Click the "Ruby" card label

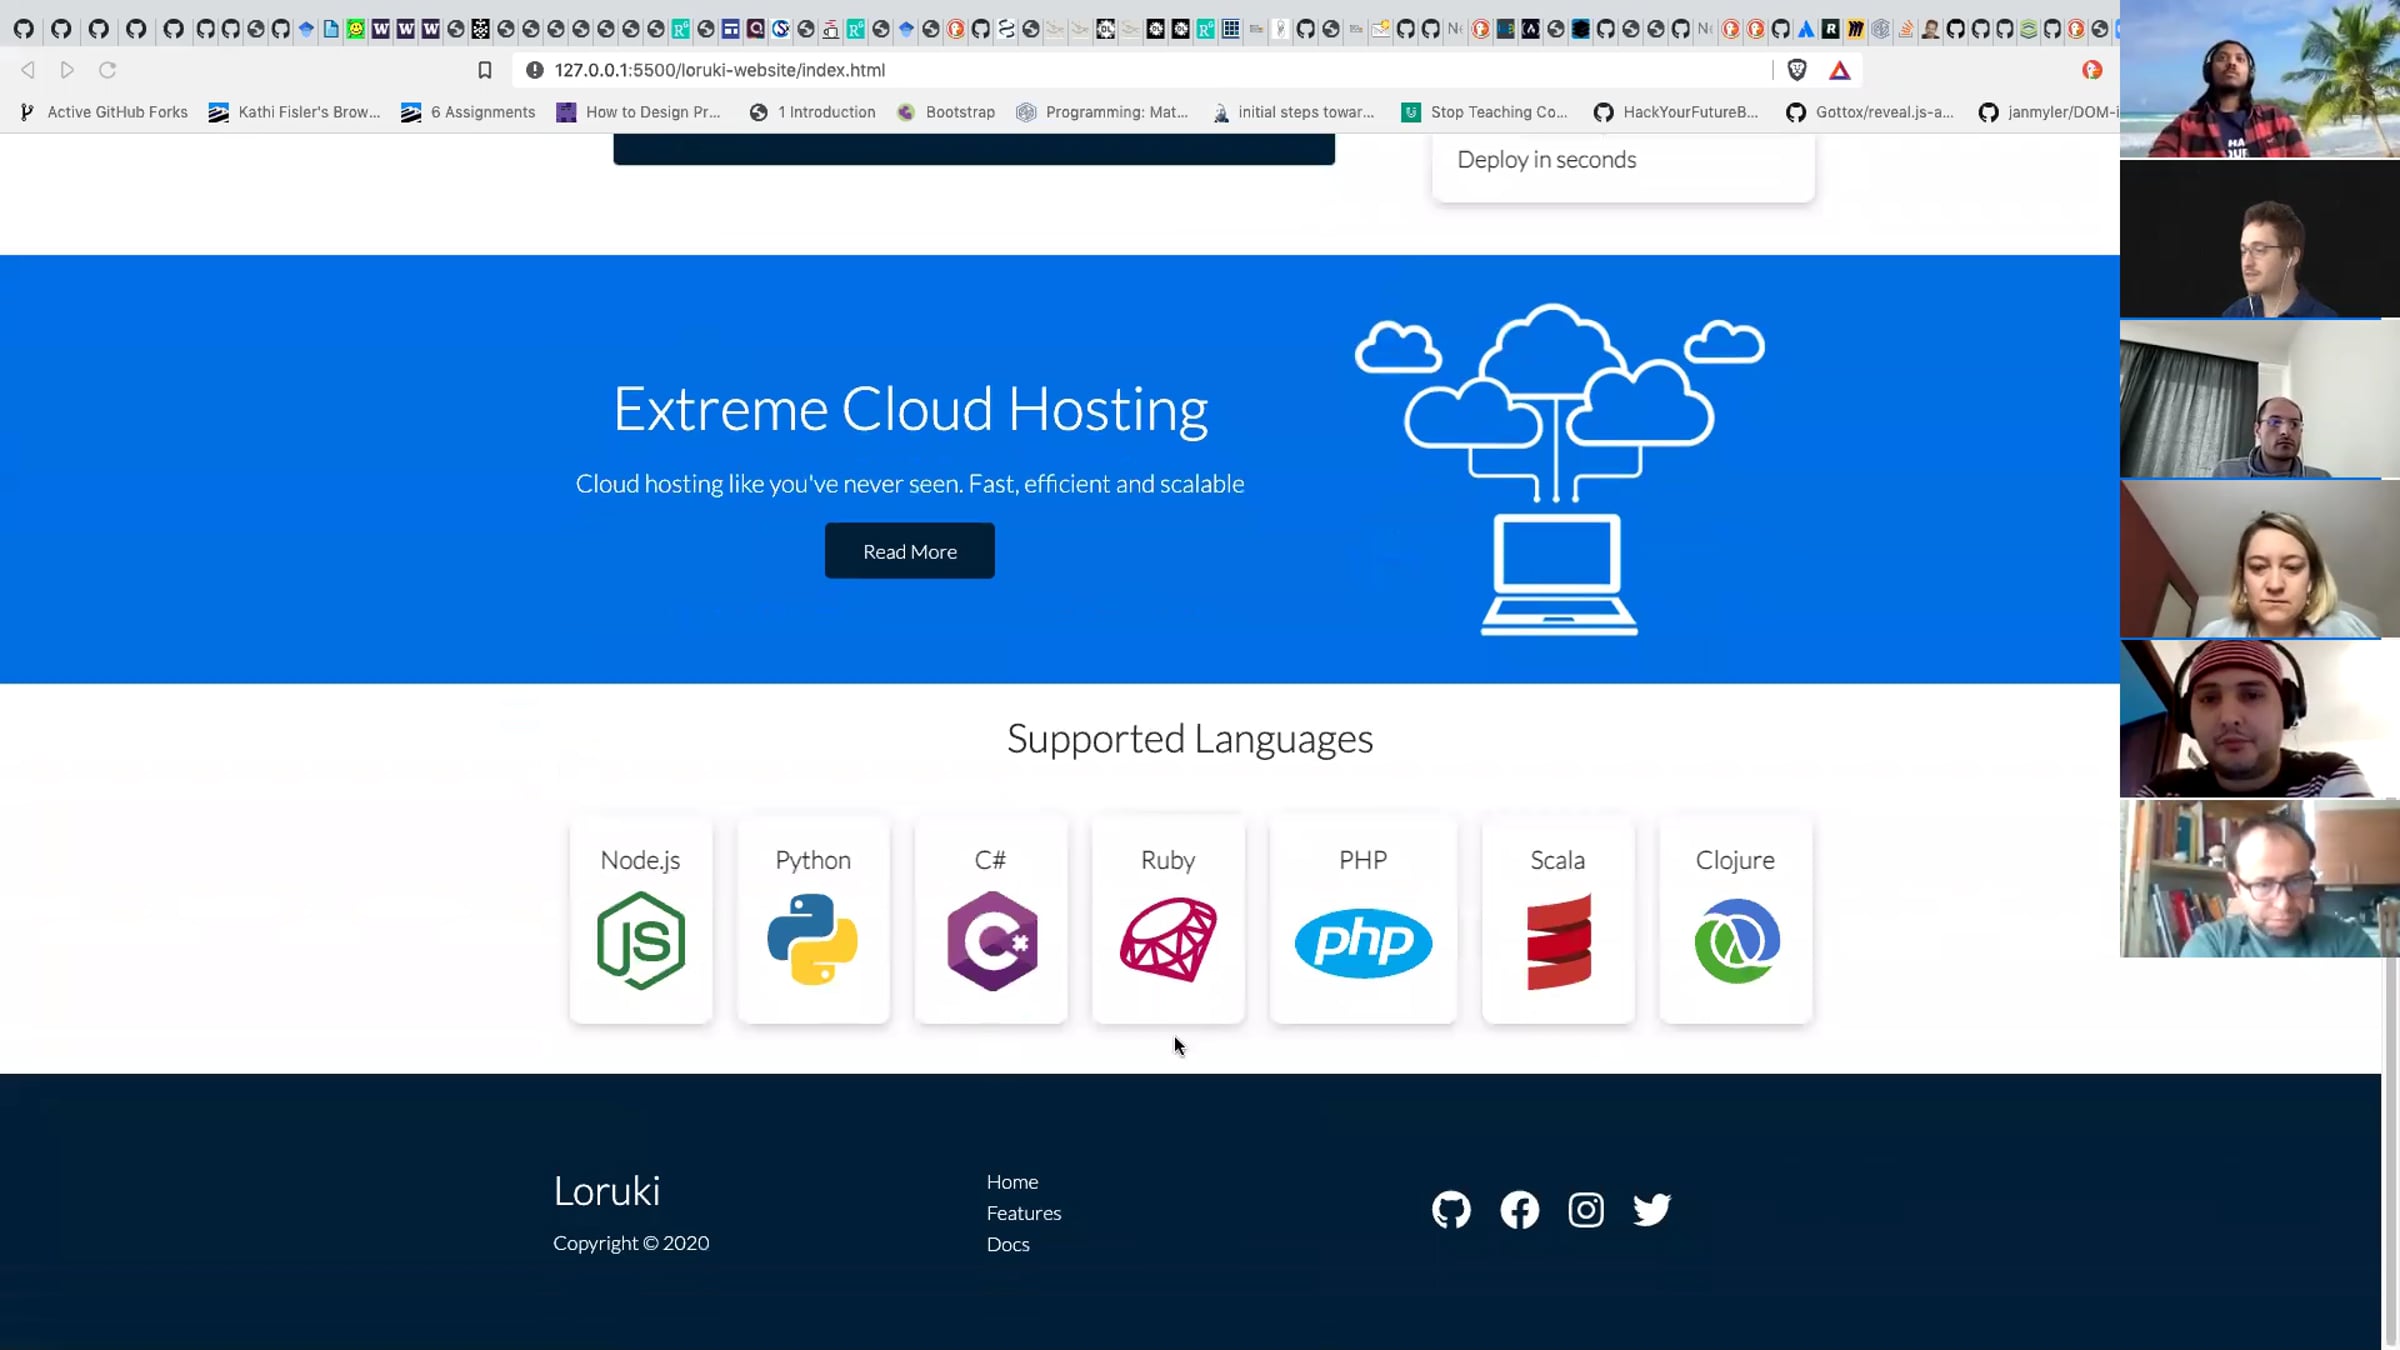tap(1168, 861)
